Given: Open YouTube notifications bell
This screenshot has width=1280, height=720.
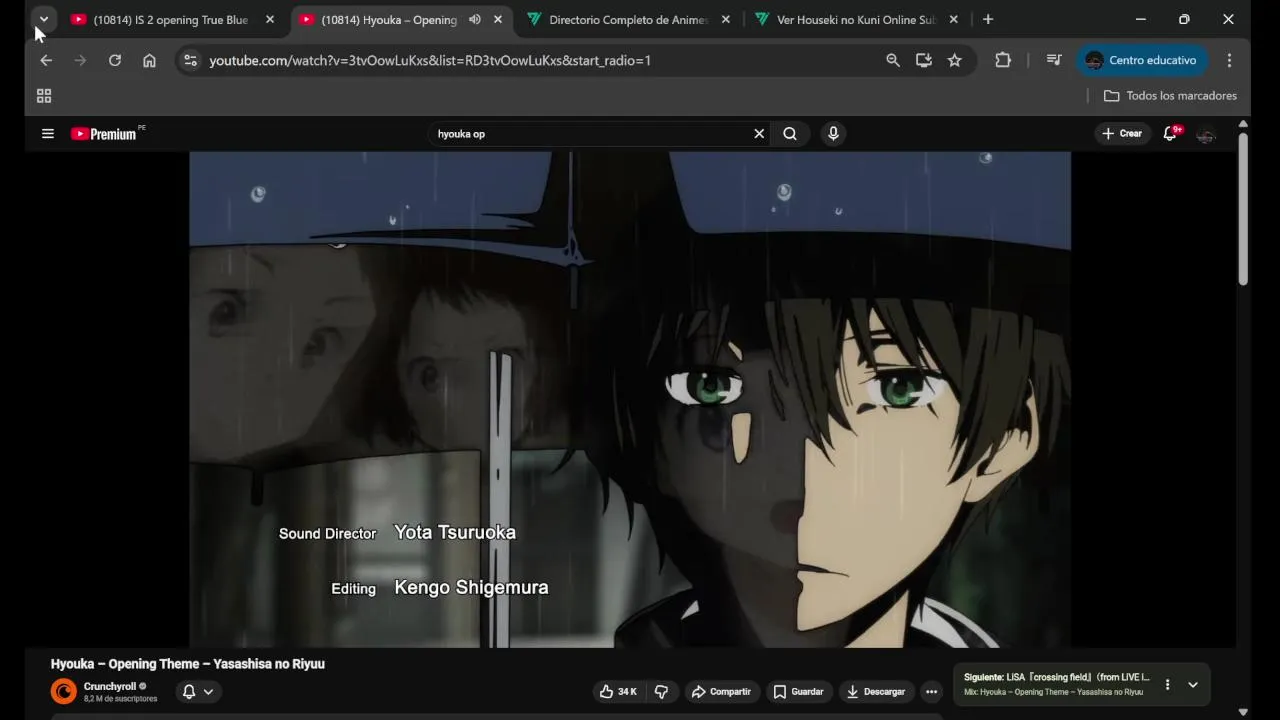Looking at the screenshot, I should [x=1170, y=133].
